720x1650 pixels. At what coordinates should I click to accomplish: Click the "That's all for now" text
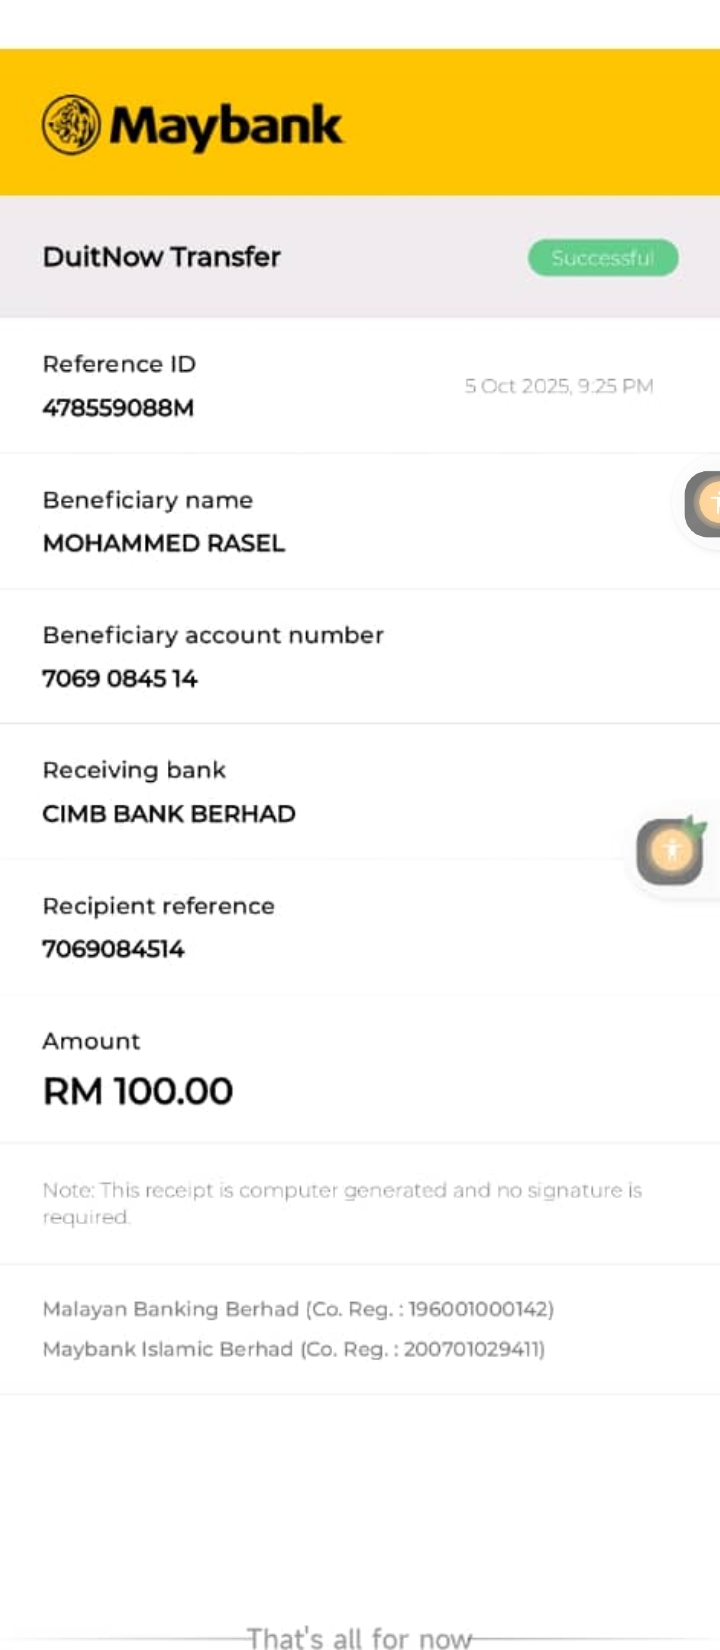coord(360,1638)
